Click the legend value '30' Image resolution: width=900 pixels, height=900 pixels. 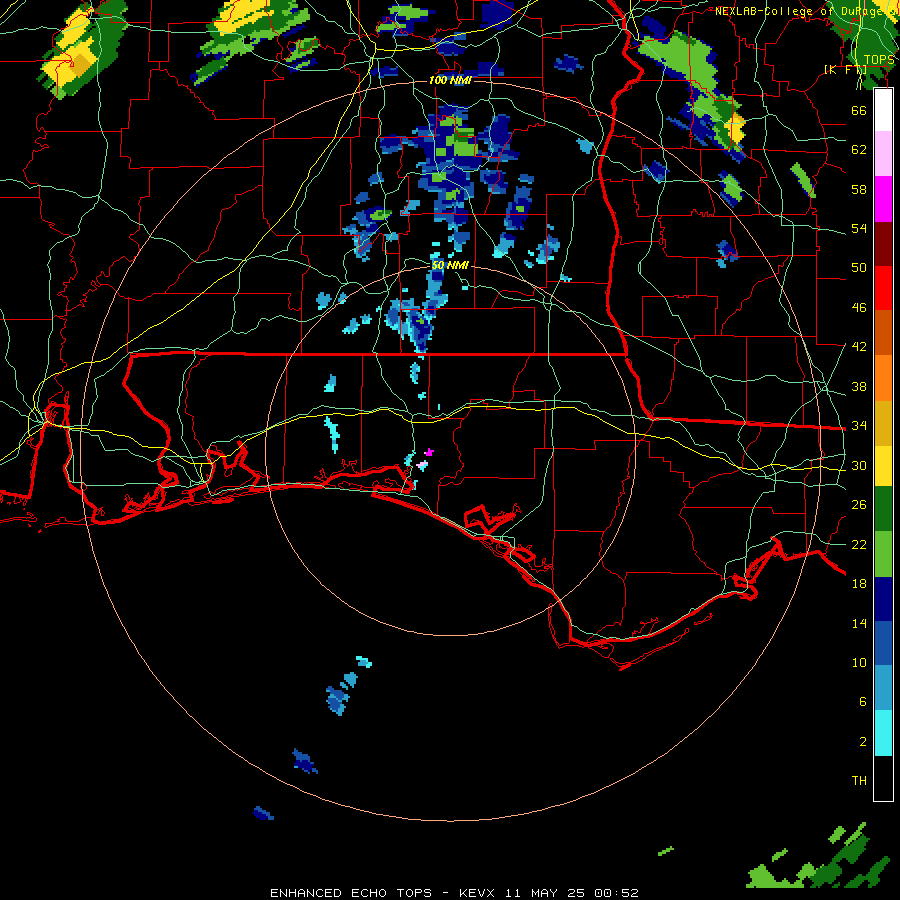[x=859, y=465]
